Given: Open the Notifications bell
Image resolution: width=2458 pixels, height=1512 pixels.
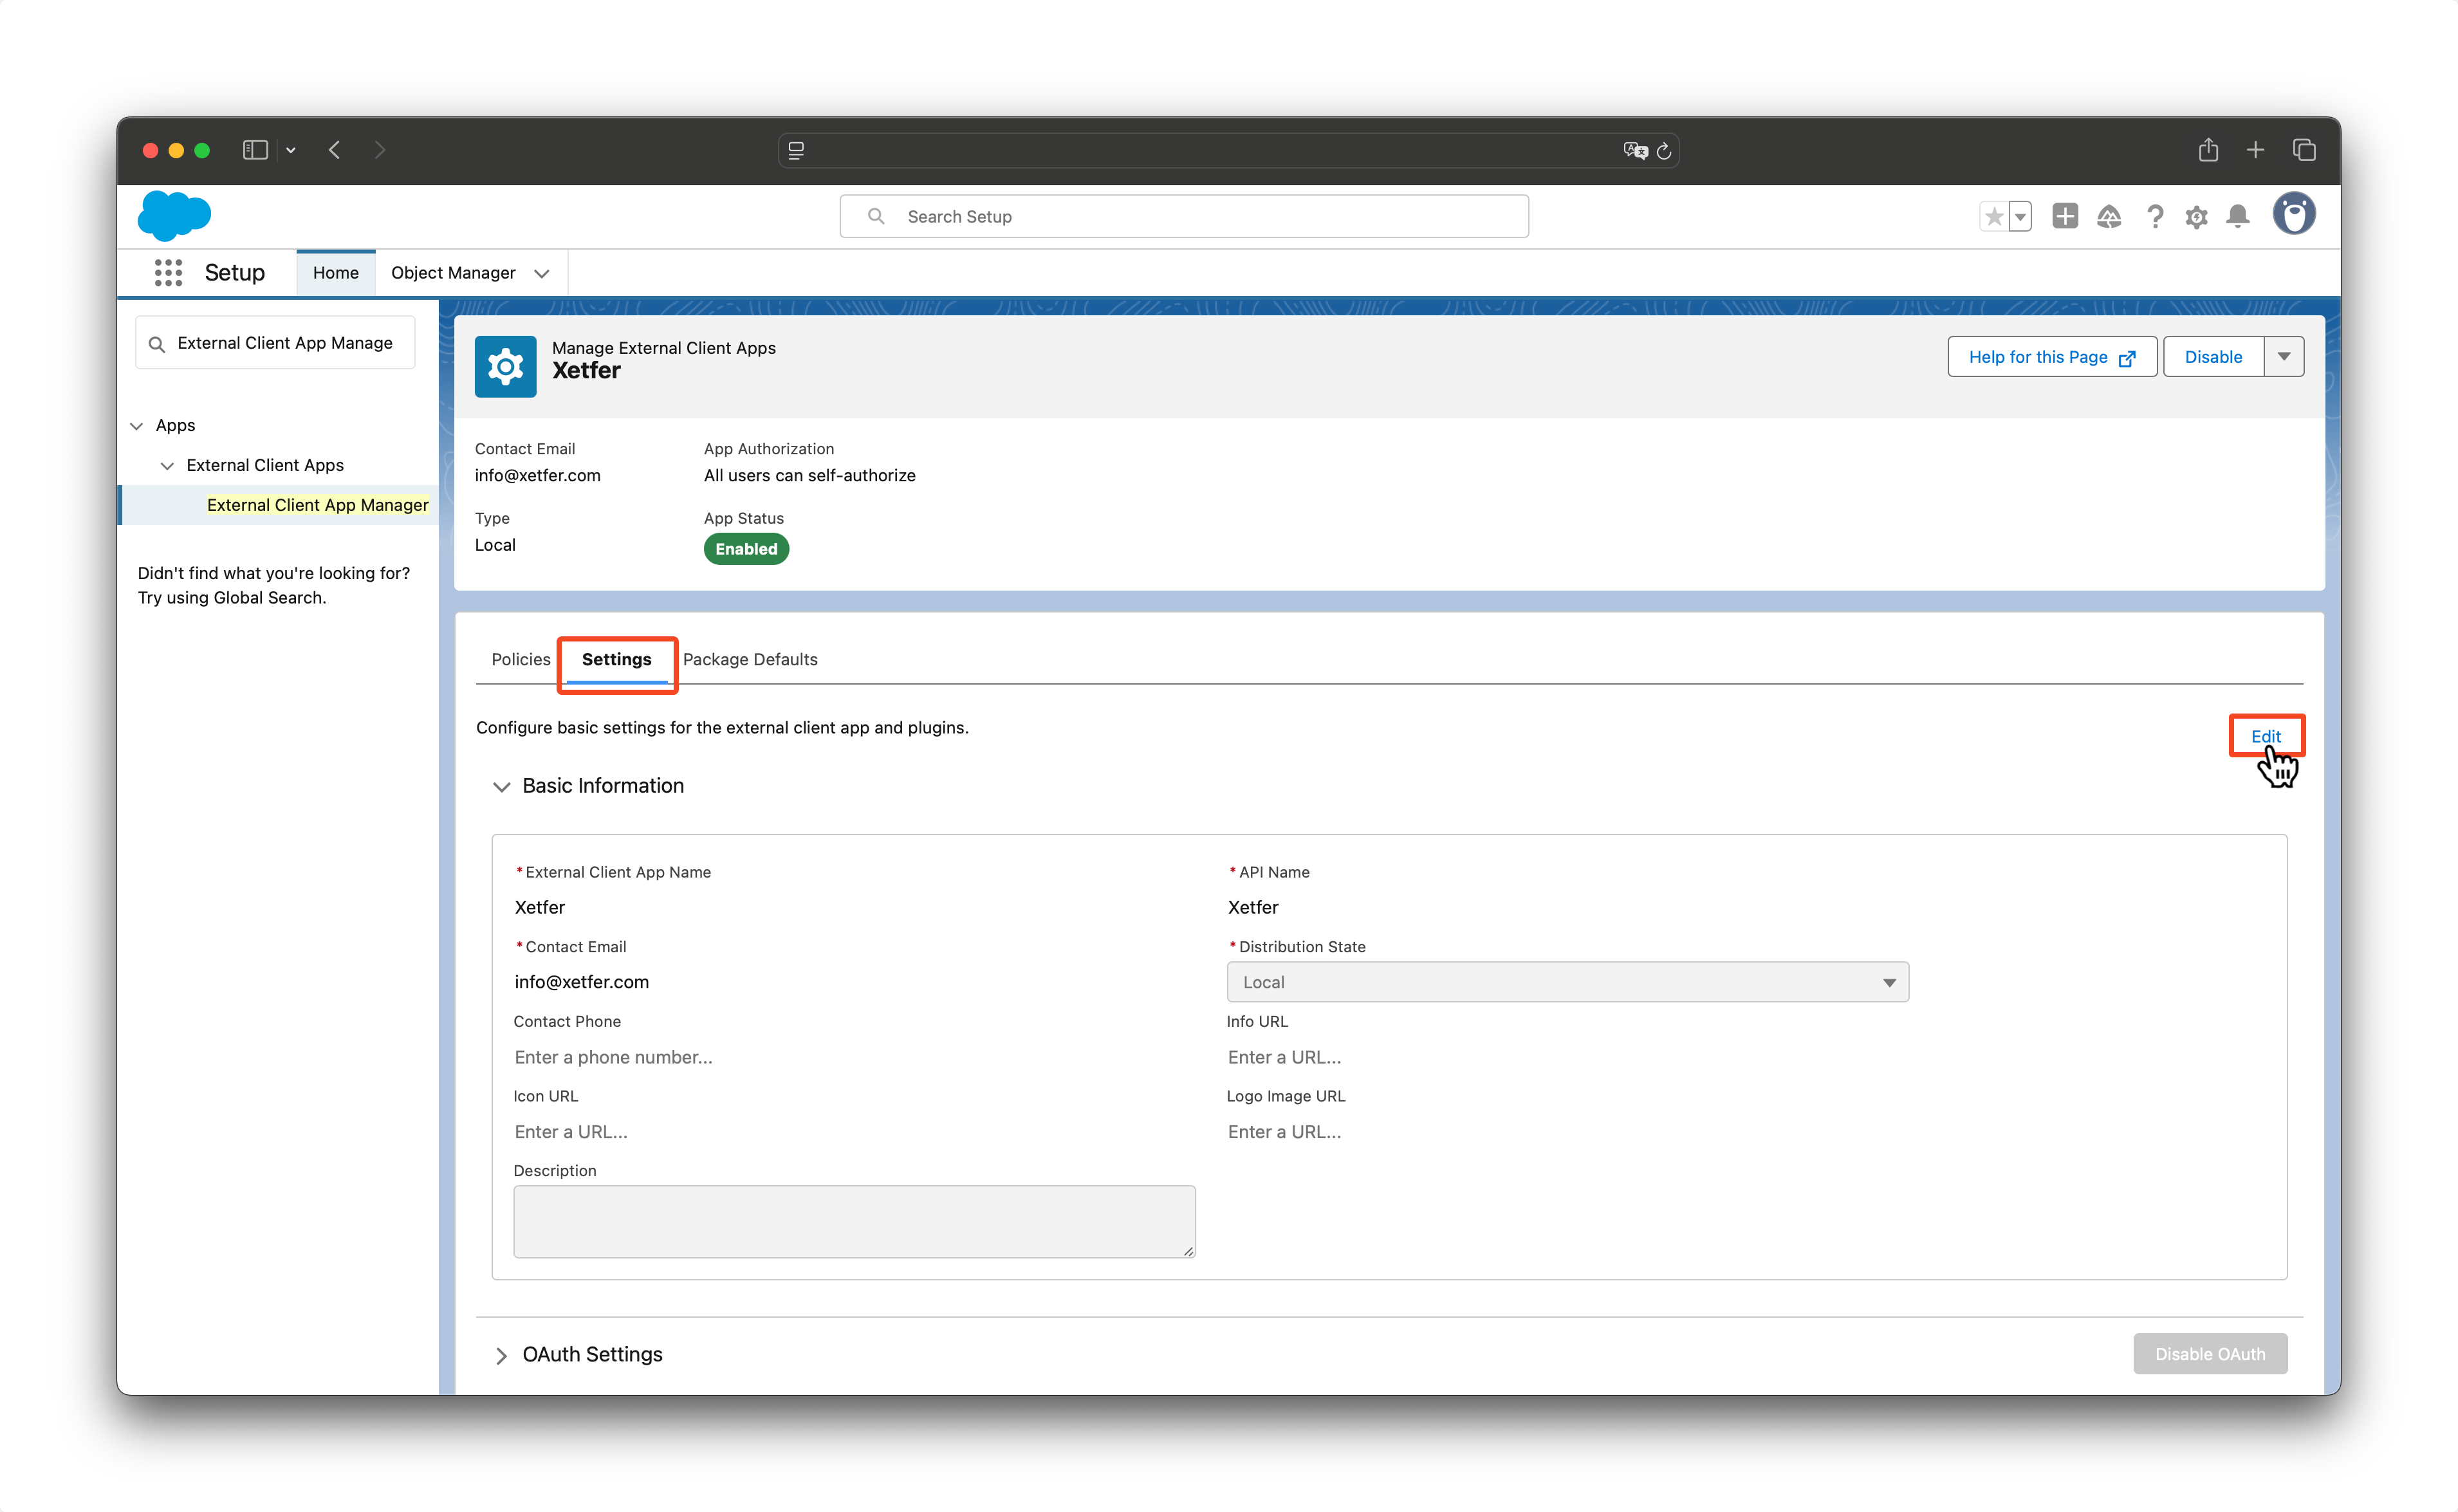Looking at the screenshot, I should click(2238, 216).
